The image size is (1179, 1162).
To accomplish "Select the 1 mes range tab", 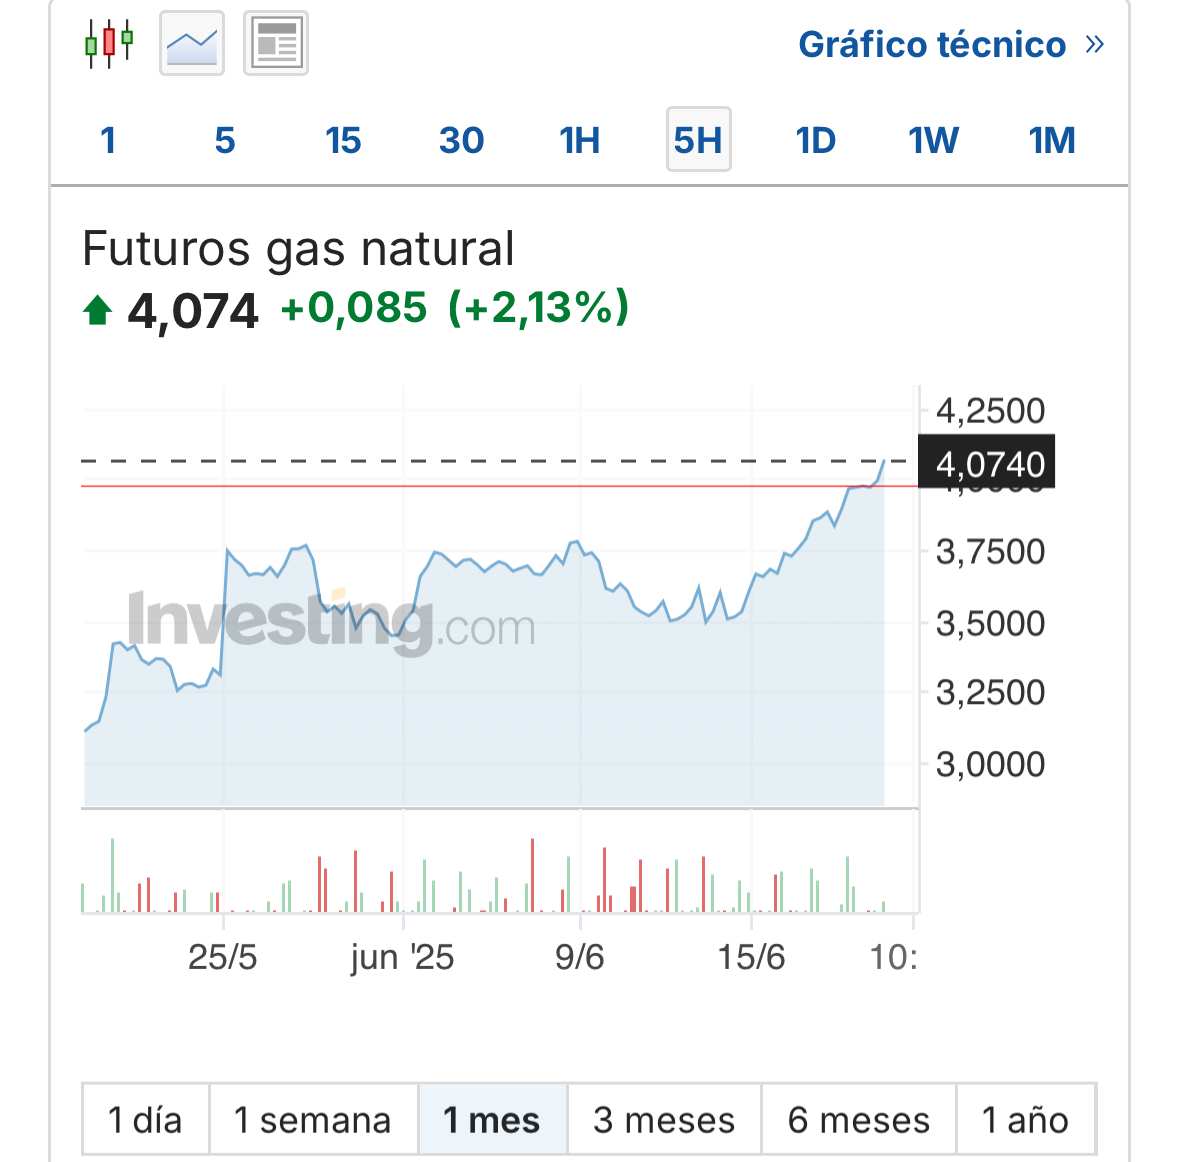I will coord(493,1119).
